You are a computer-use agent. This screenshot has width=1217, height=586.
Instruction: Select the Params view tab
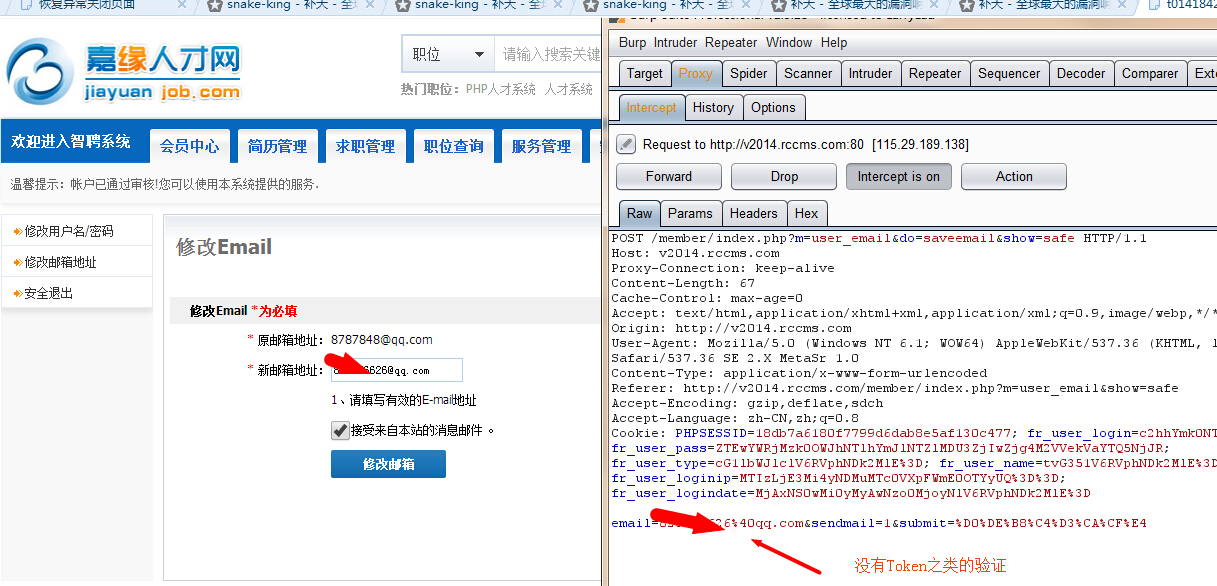coord(690,213)
